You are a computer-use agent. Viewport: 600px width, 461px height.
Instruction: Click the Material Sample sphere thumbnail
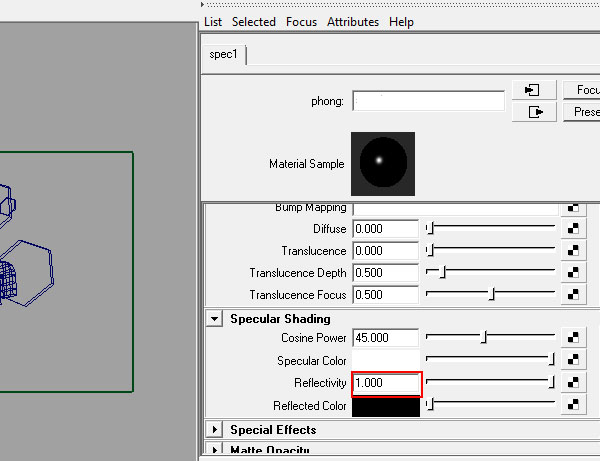pos(383,164)
